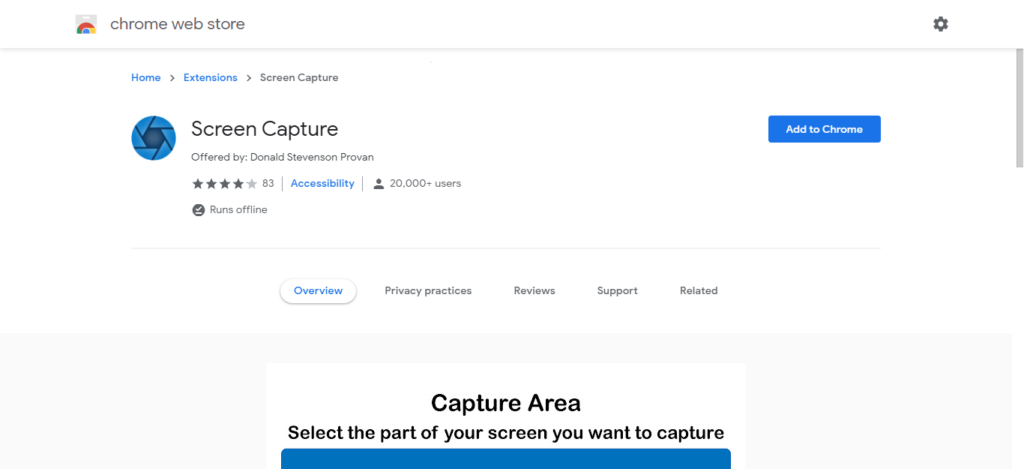Open the Accessibility category link

pyautogui.click(x=322, y=184)
